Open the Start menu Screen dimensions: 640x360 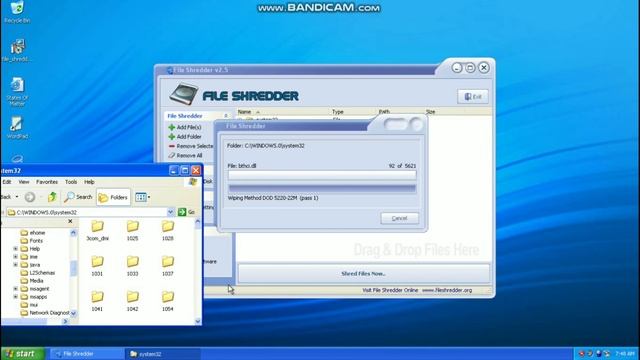point(22,354)
